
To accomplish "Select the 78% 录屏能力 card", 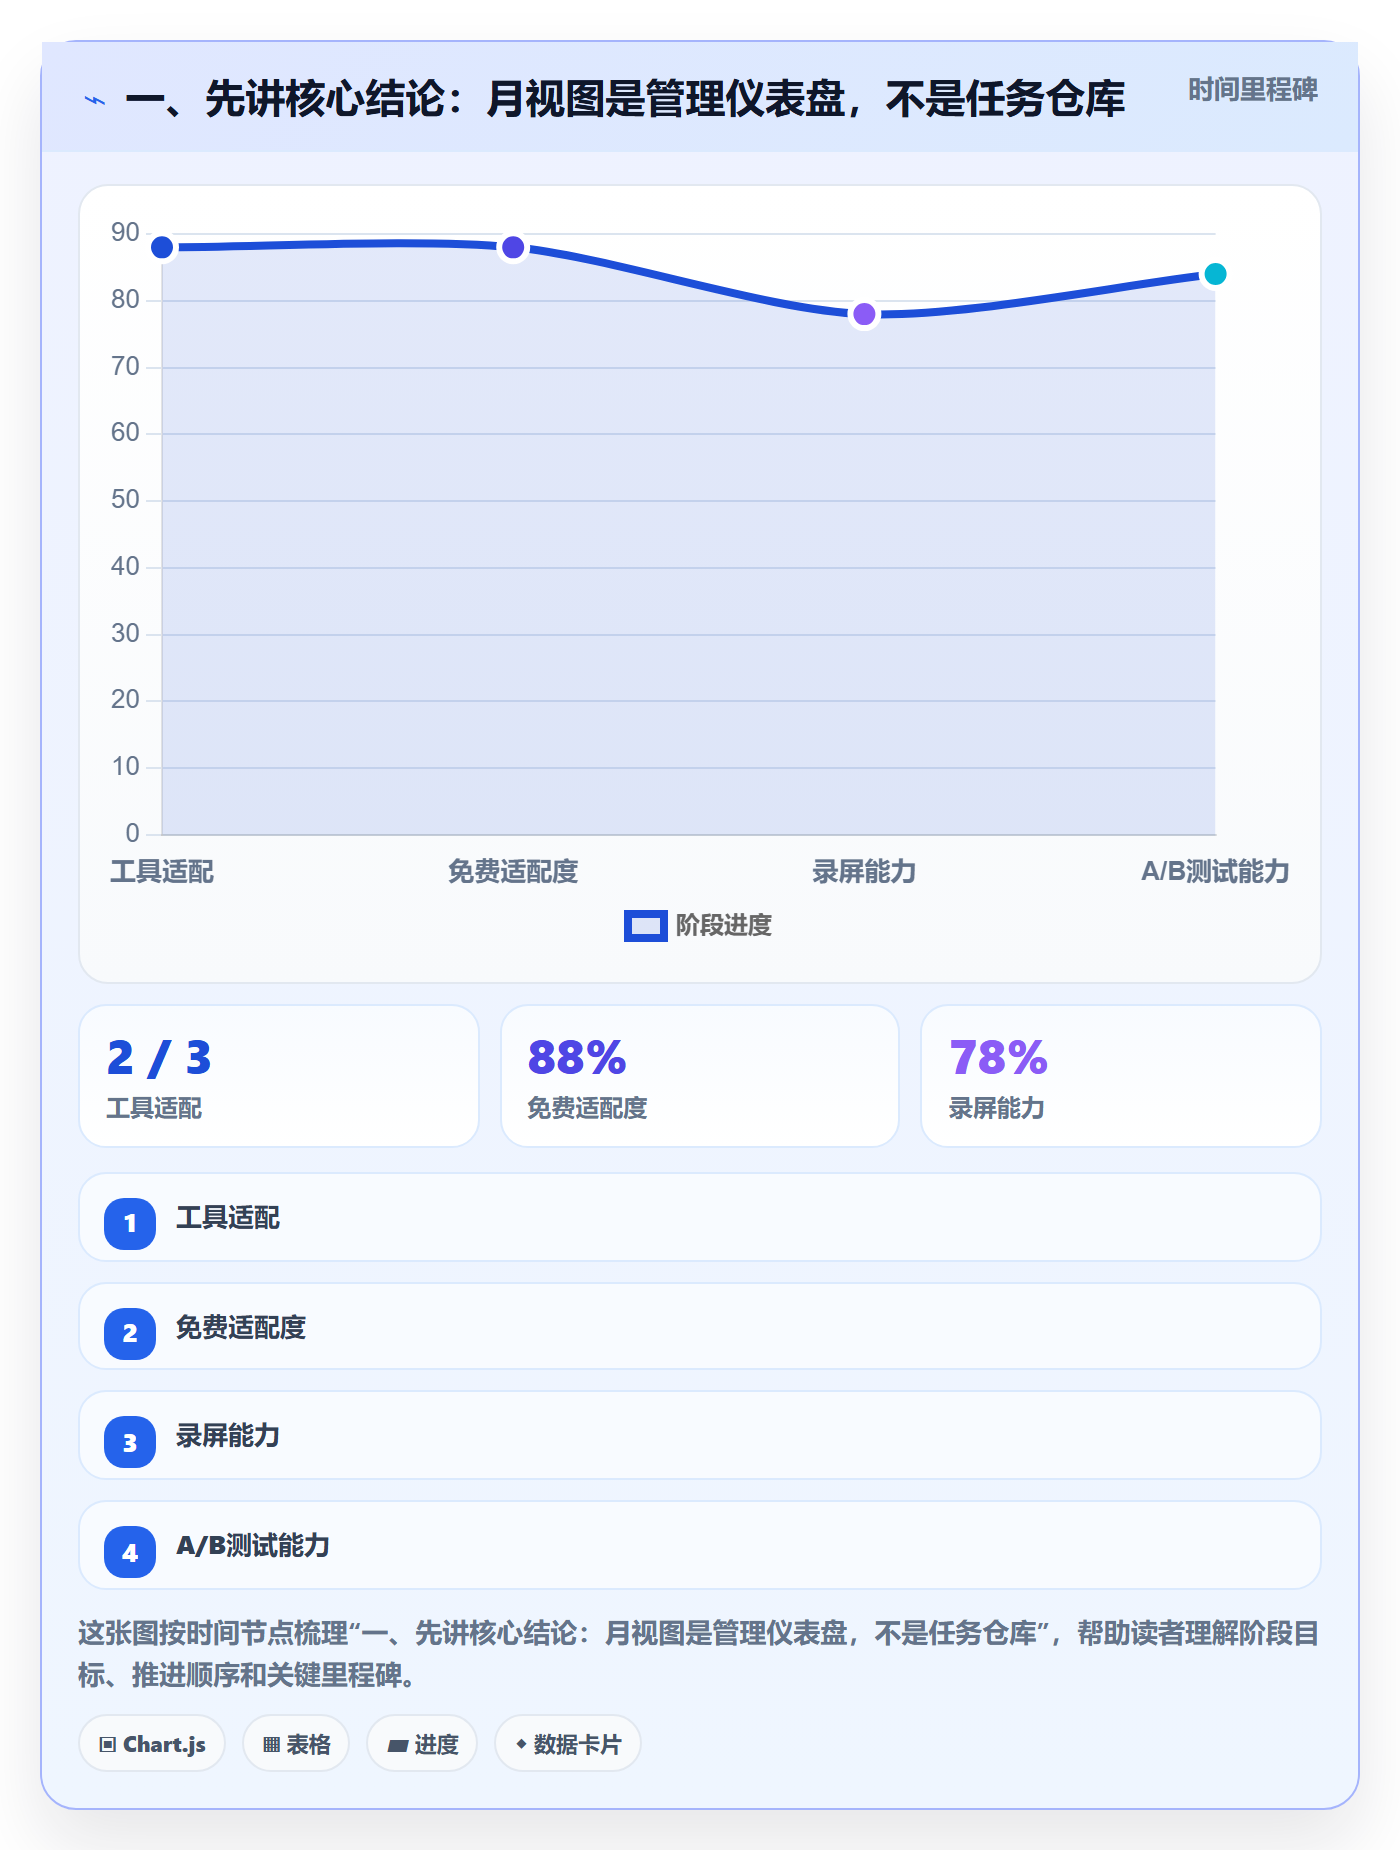I will tap(1121, 1076).
